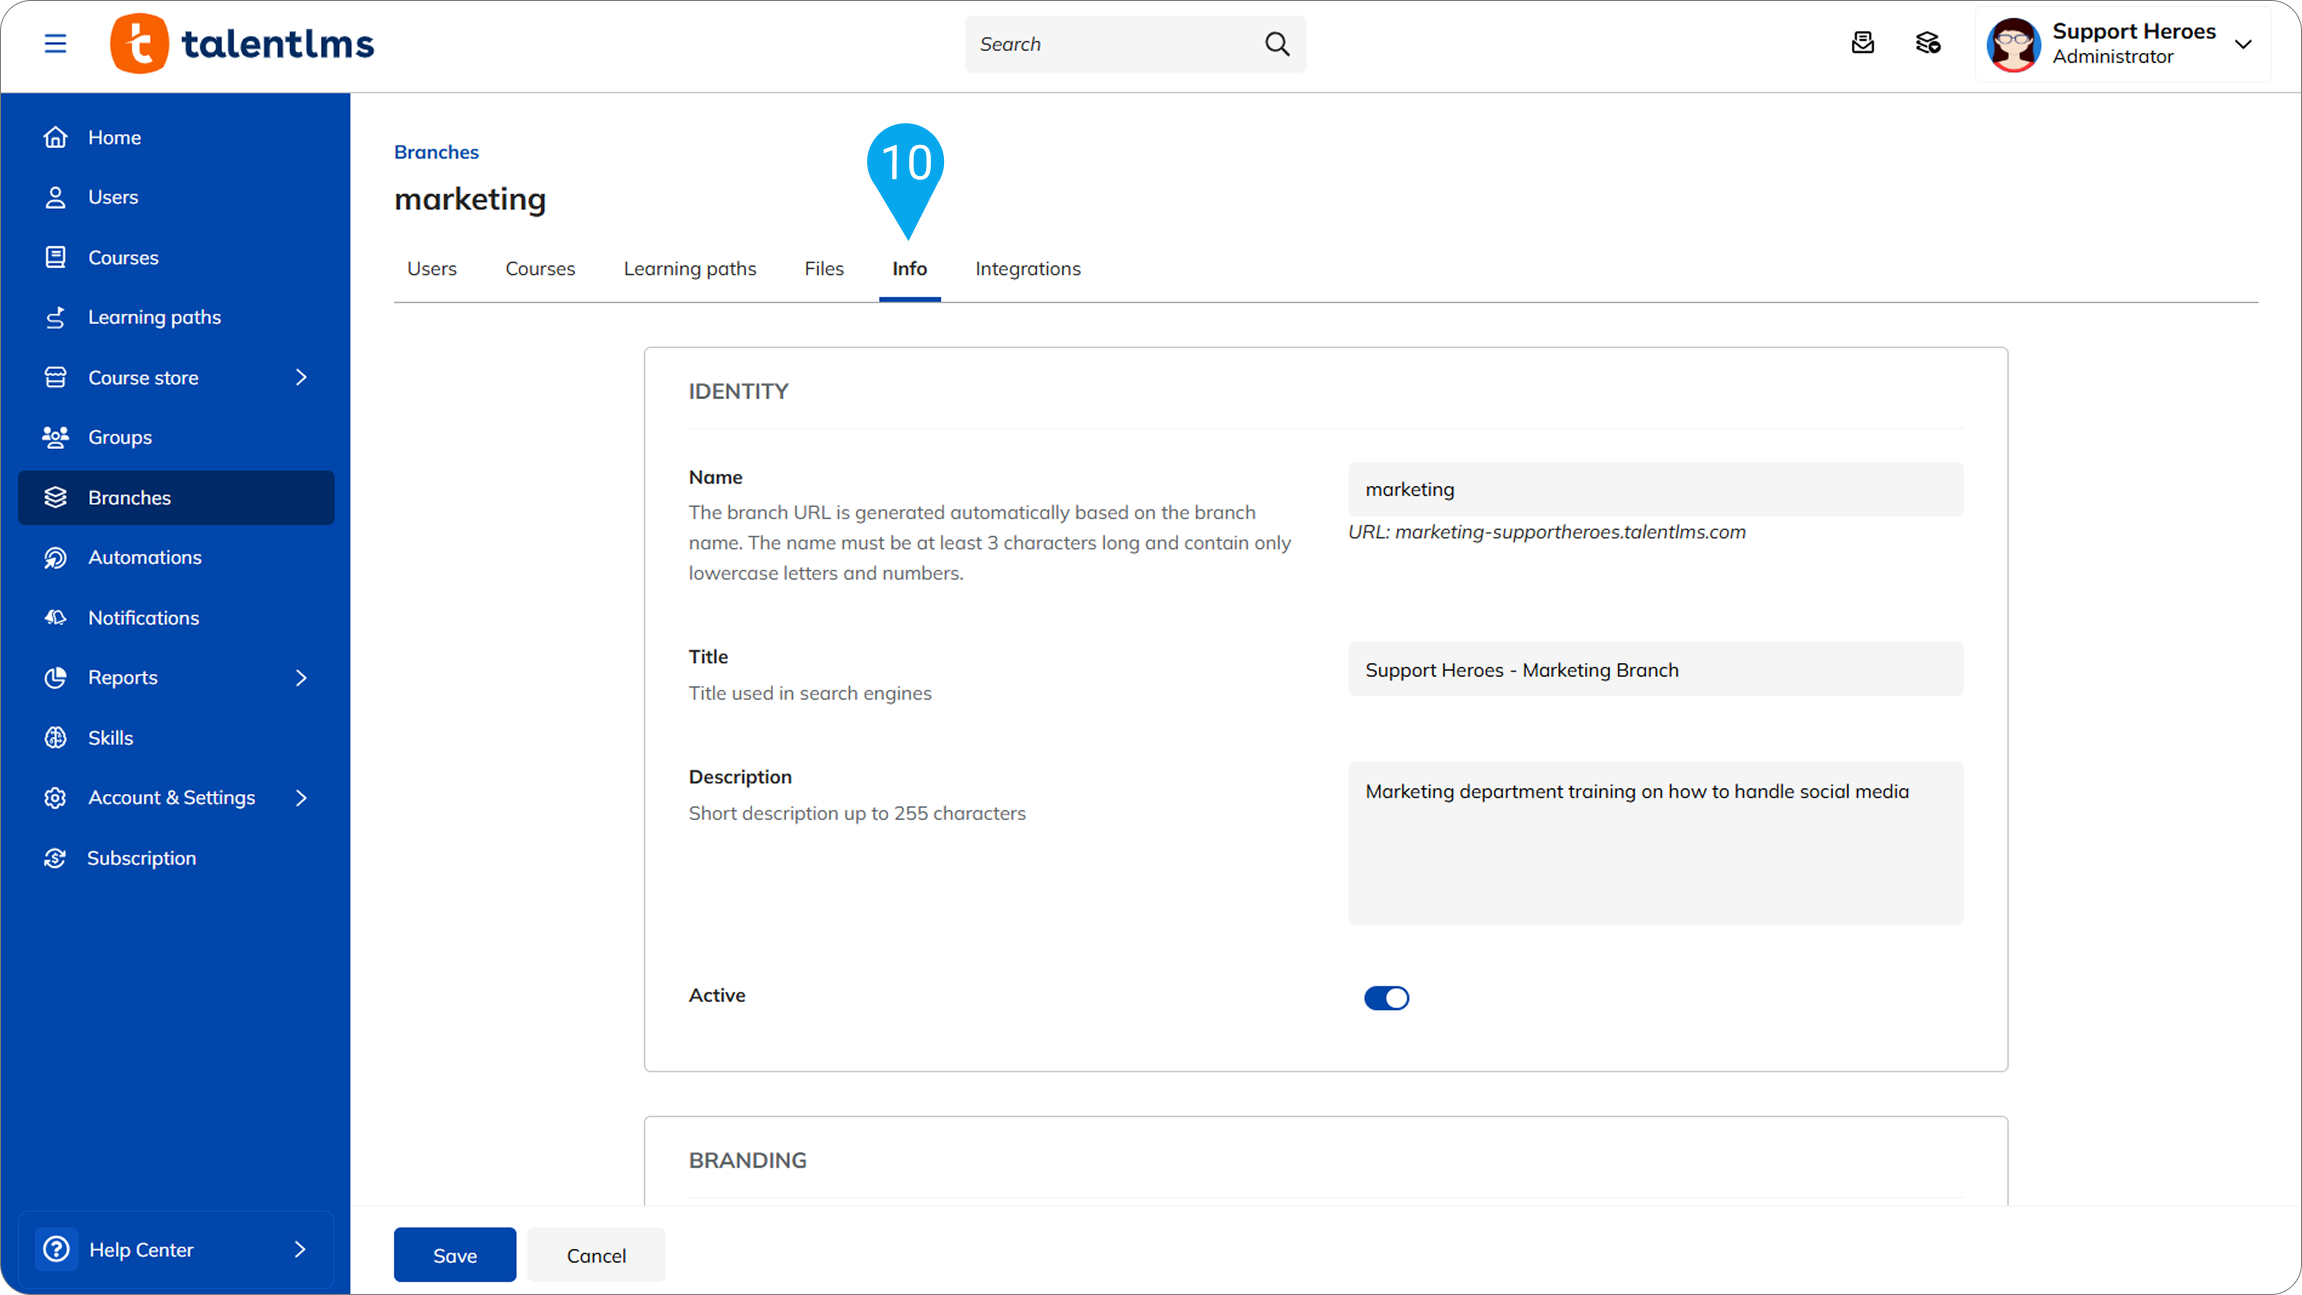This screenshot has height=1295, width=2302.
Task: Click the Automations sidebar icon
Action: point(55,557)
